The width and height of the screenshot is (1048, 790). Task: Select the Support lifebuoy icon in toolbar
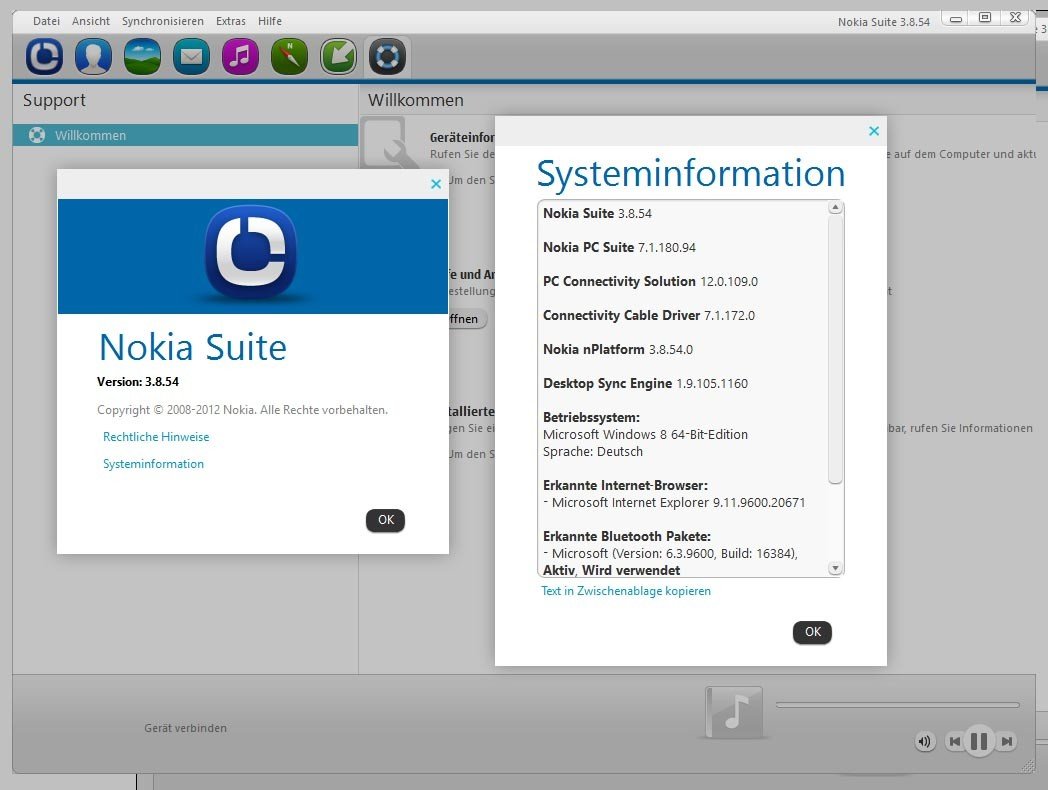[x=388, y=56]
